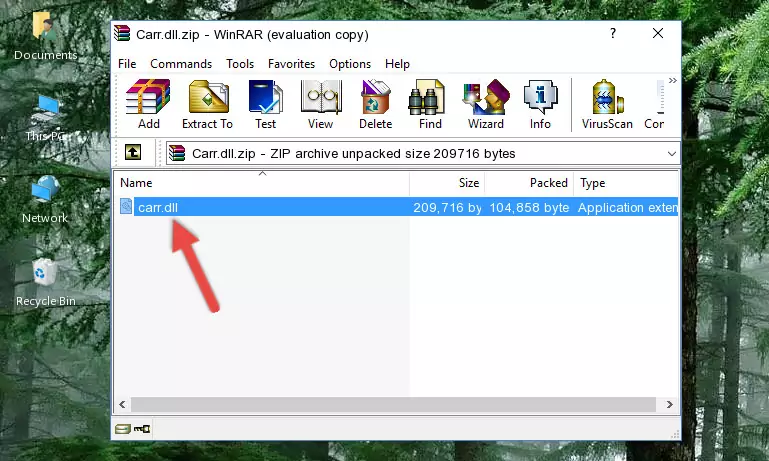Click the title bar help question mark
The image size is (769, 461).
(613, 33)
